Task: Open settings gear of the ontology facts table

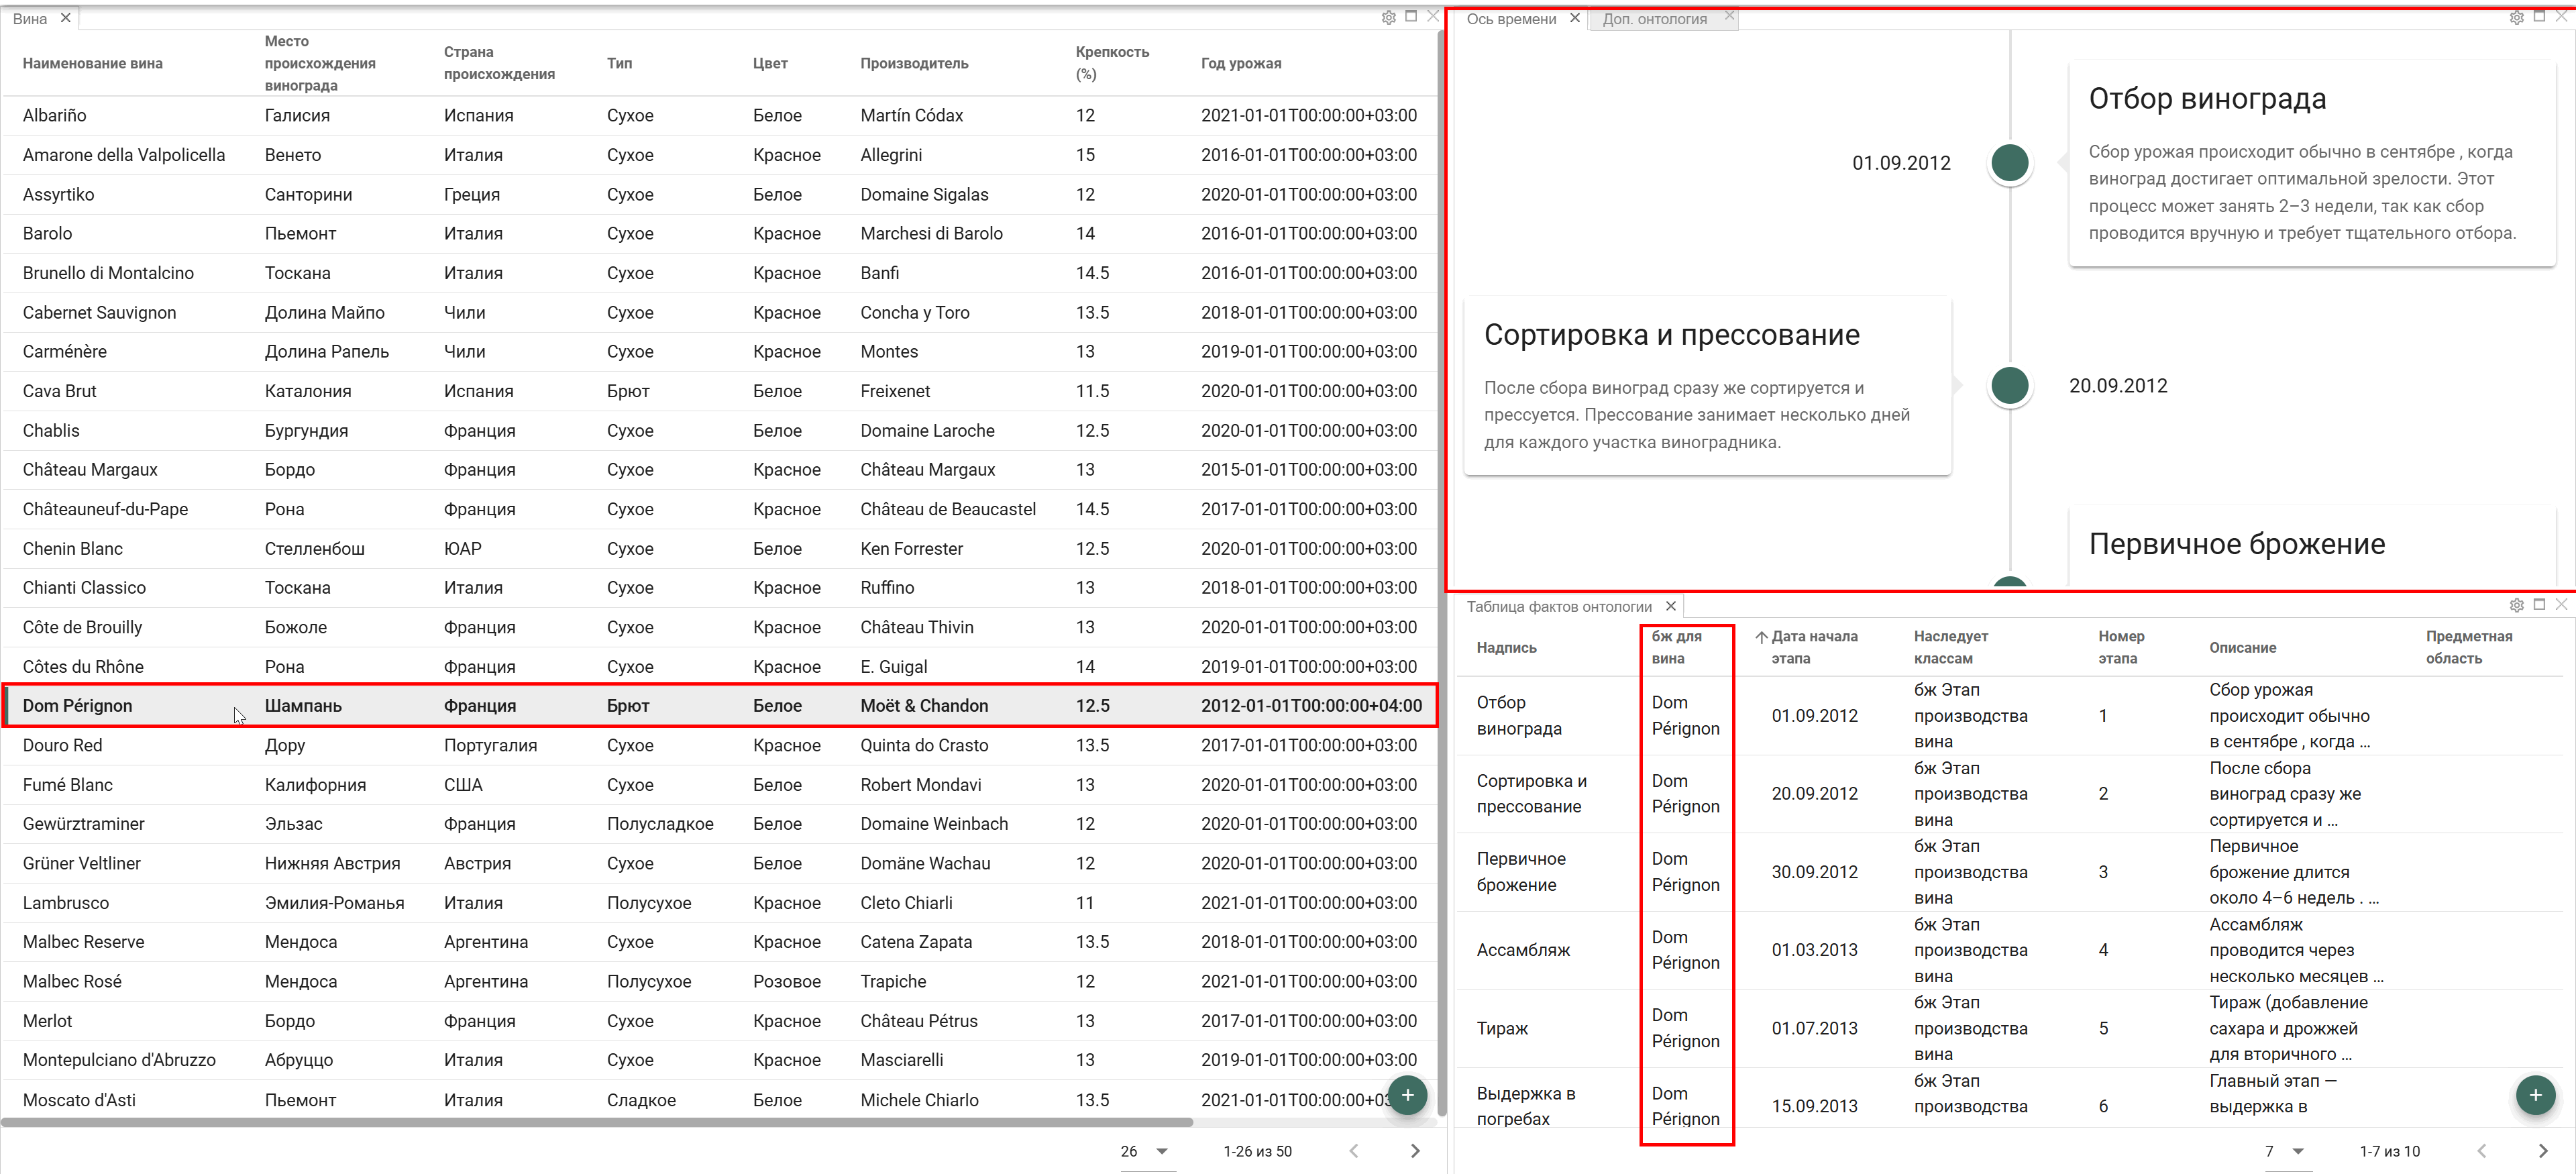Action: [x=2516, y=605]
